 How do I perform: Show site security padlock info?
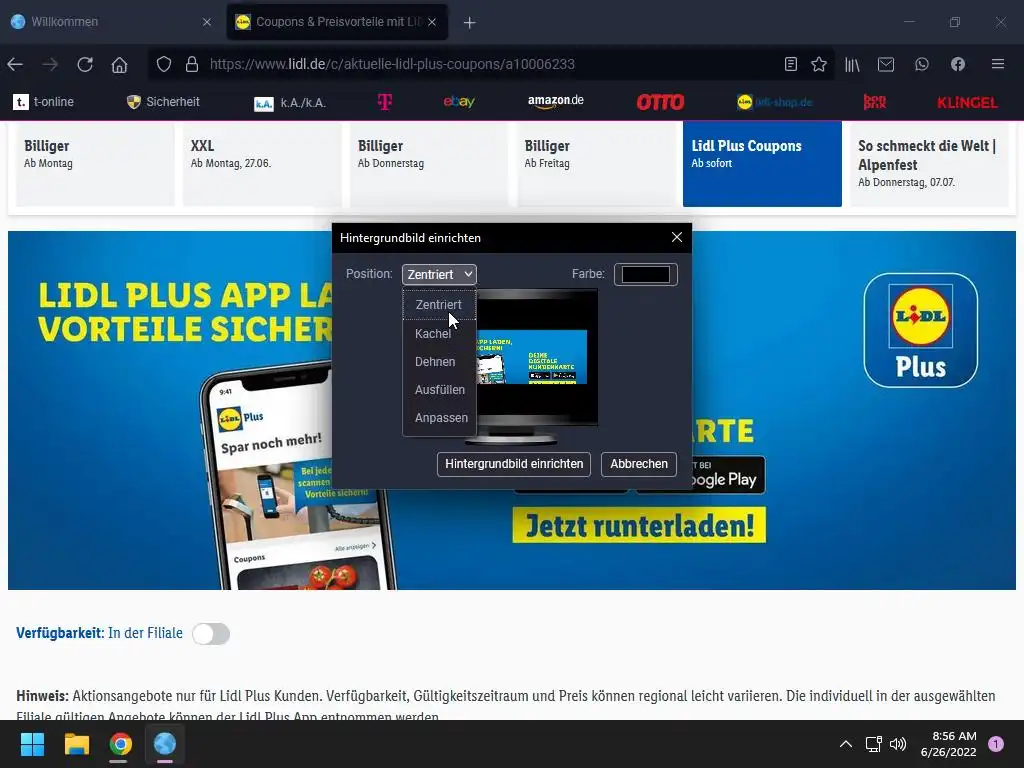coord(191,64)
